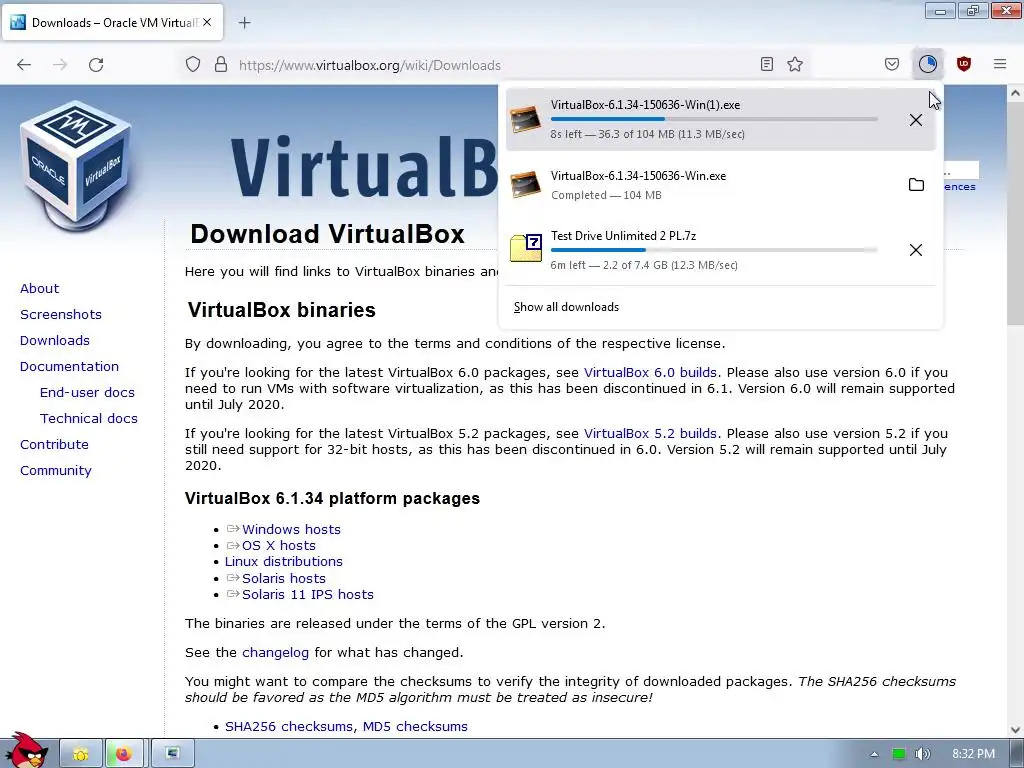
Task: Open the About sidebar link
Action: pos(39,288)
